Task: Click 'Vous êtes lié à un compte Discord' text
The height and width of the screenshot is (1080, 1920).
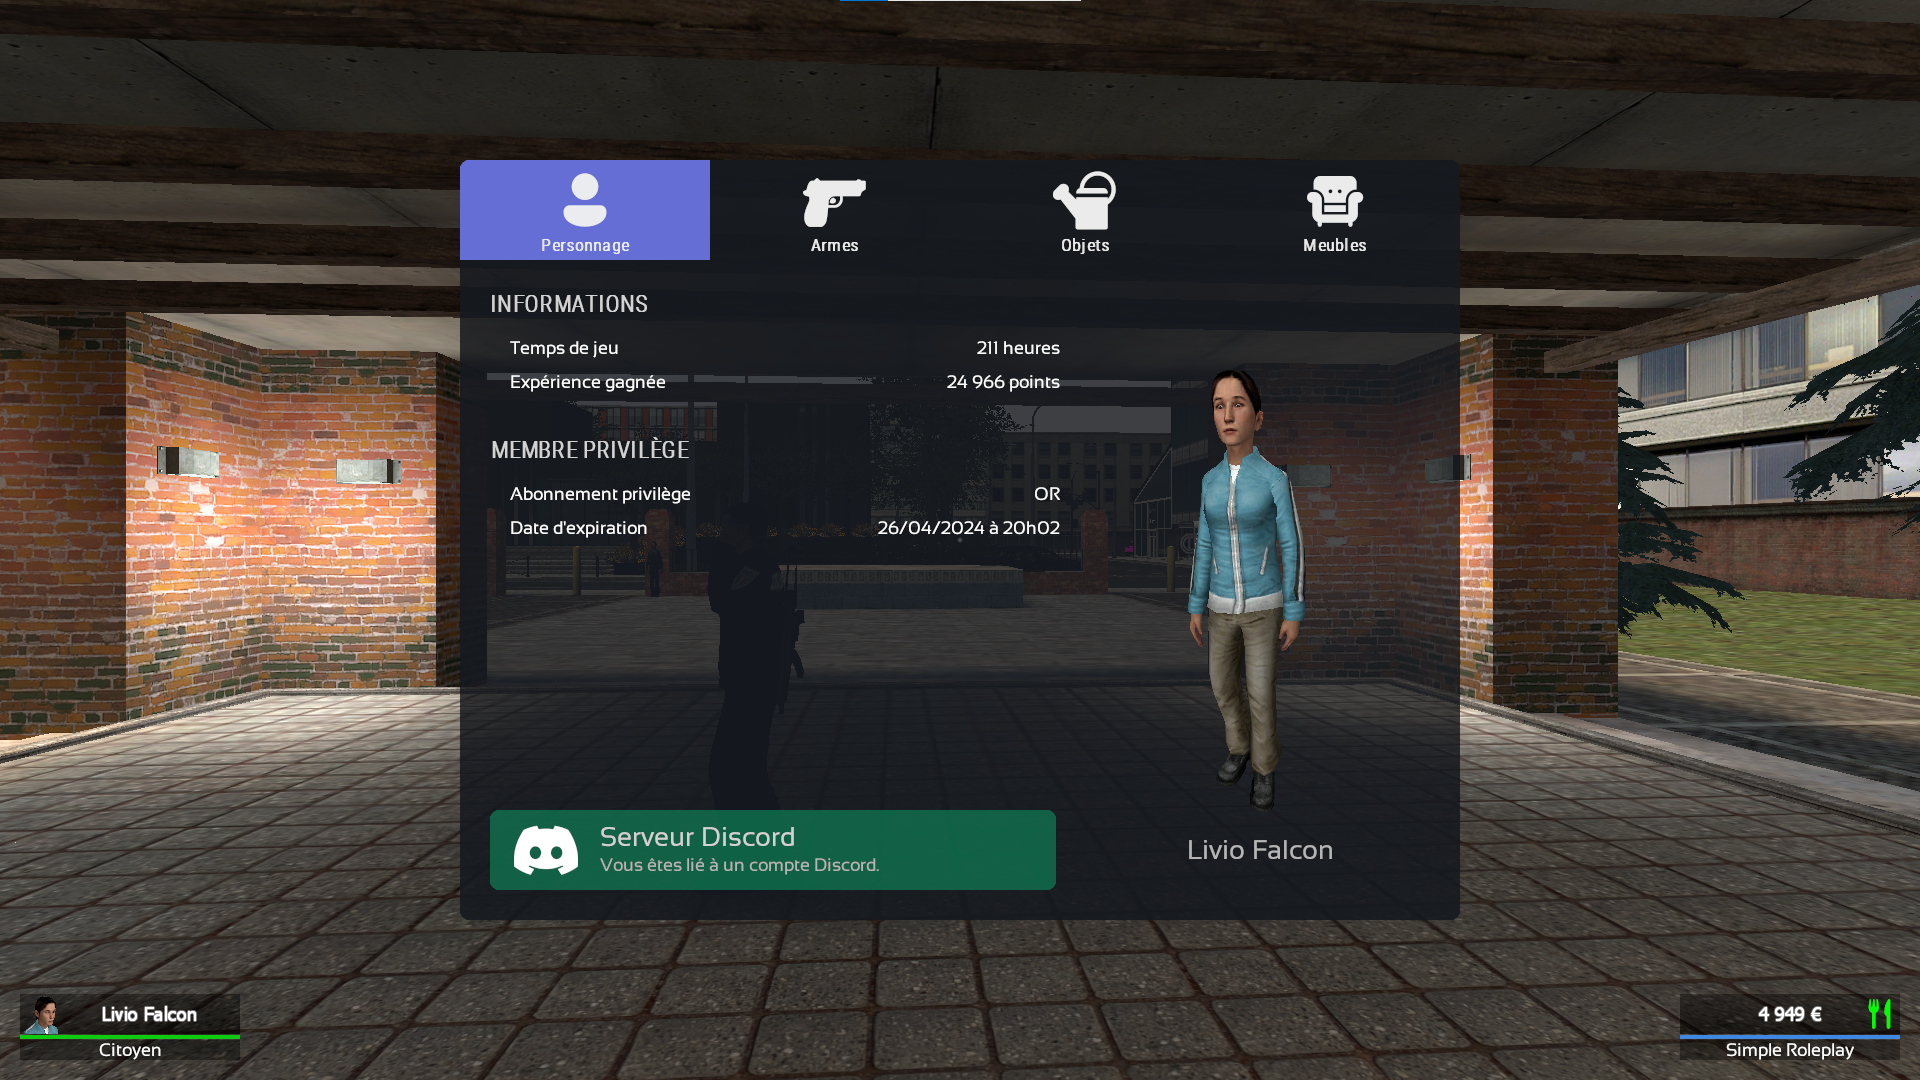Action: tap(739, 865)
